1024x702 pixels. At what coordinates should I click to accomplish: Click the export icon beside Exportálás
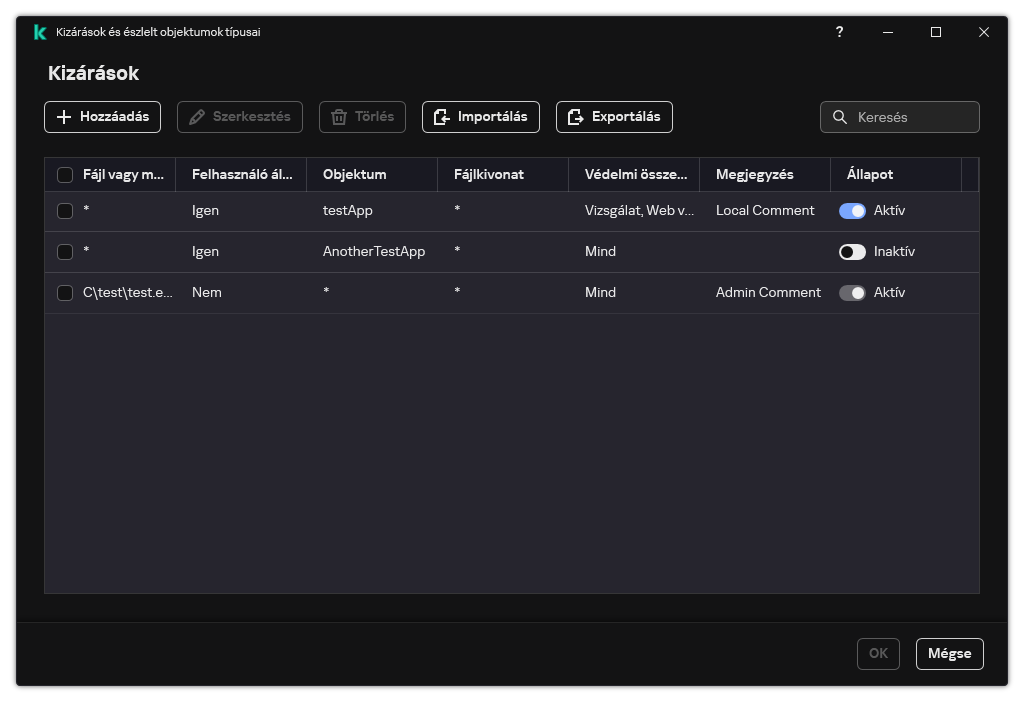576,117
